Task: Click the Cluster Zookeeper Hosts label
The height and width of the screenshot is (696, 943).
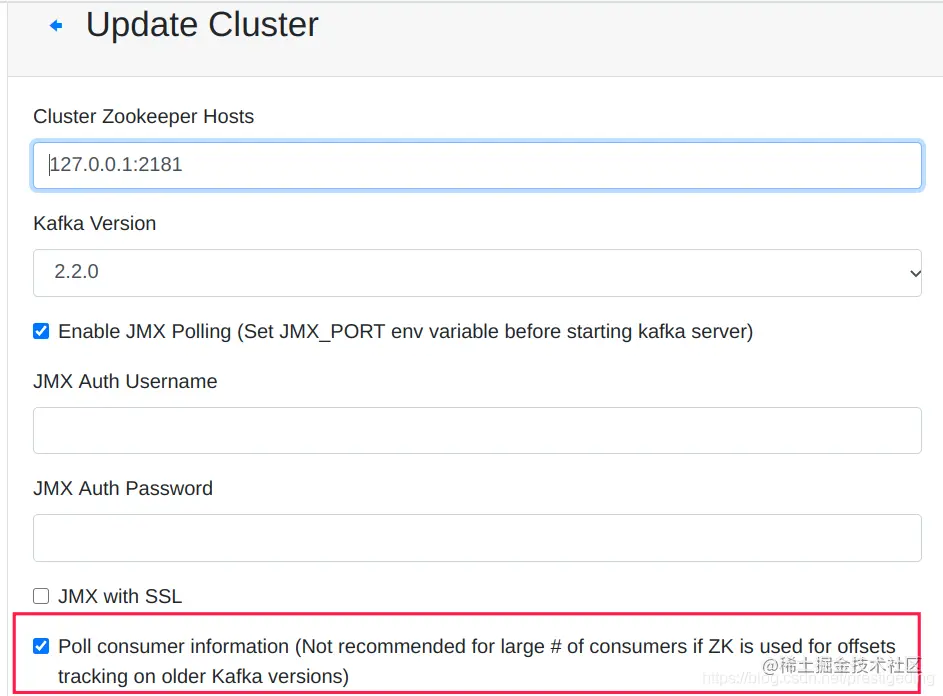Action: pos(143,116)
